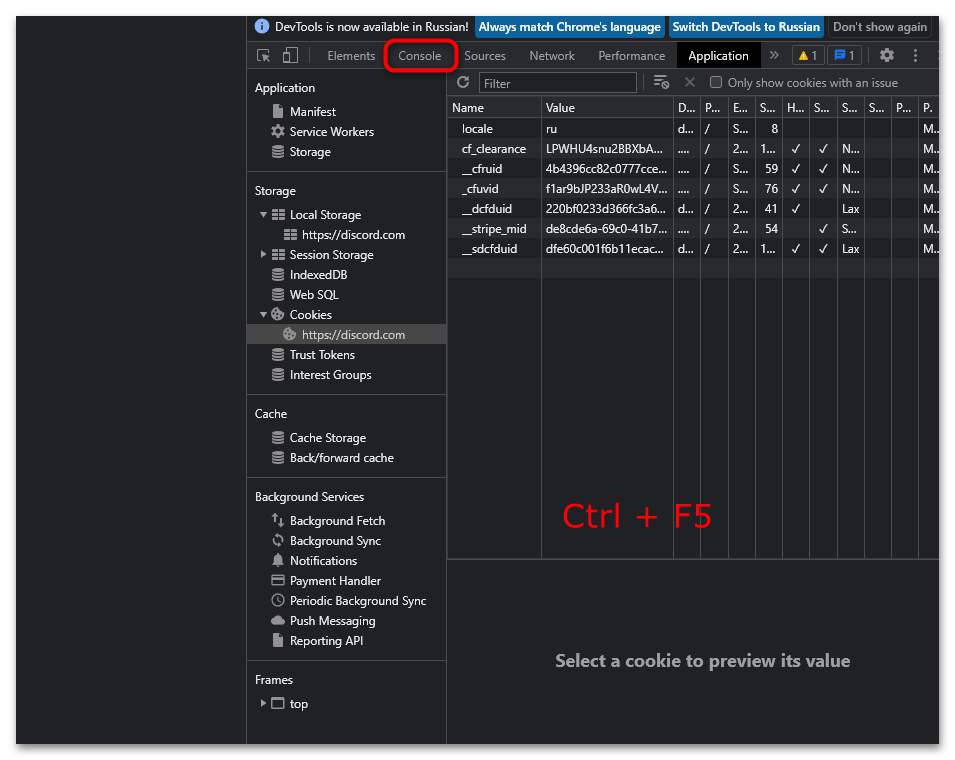Switch to the Console tab
The height and width of the screenshot is (760, 955).
pos(420,55)
